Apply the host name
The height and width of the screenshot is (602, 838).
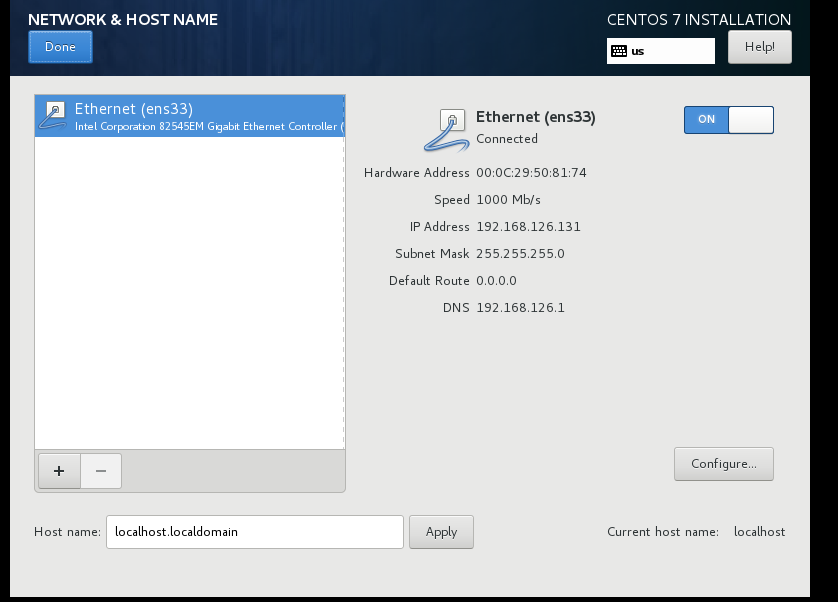click(x=441, y=532)
